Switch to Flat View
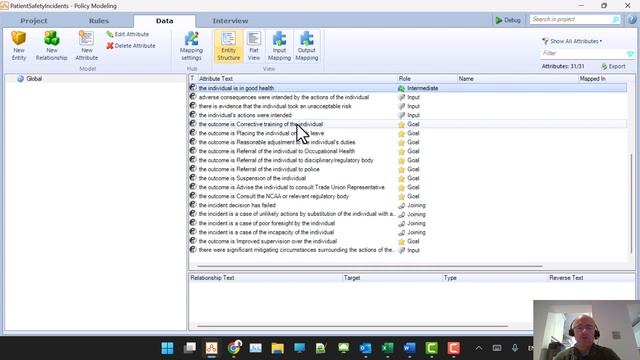The image size is (640, 360). point(254,46)
